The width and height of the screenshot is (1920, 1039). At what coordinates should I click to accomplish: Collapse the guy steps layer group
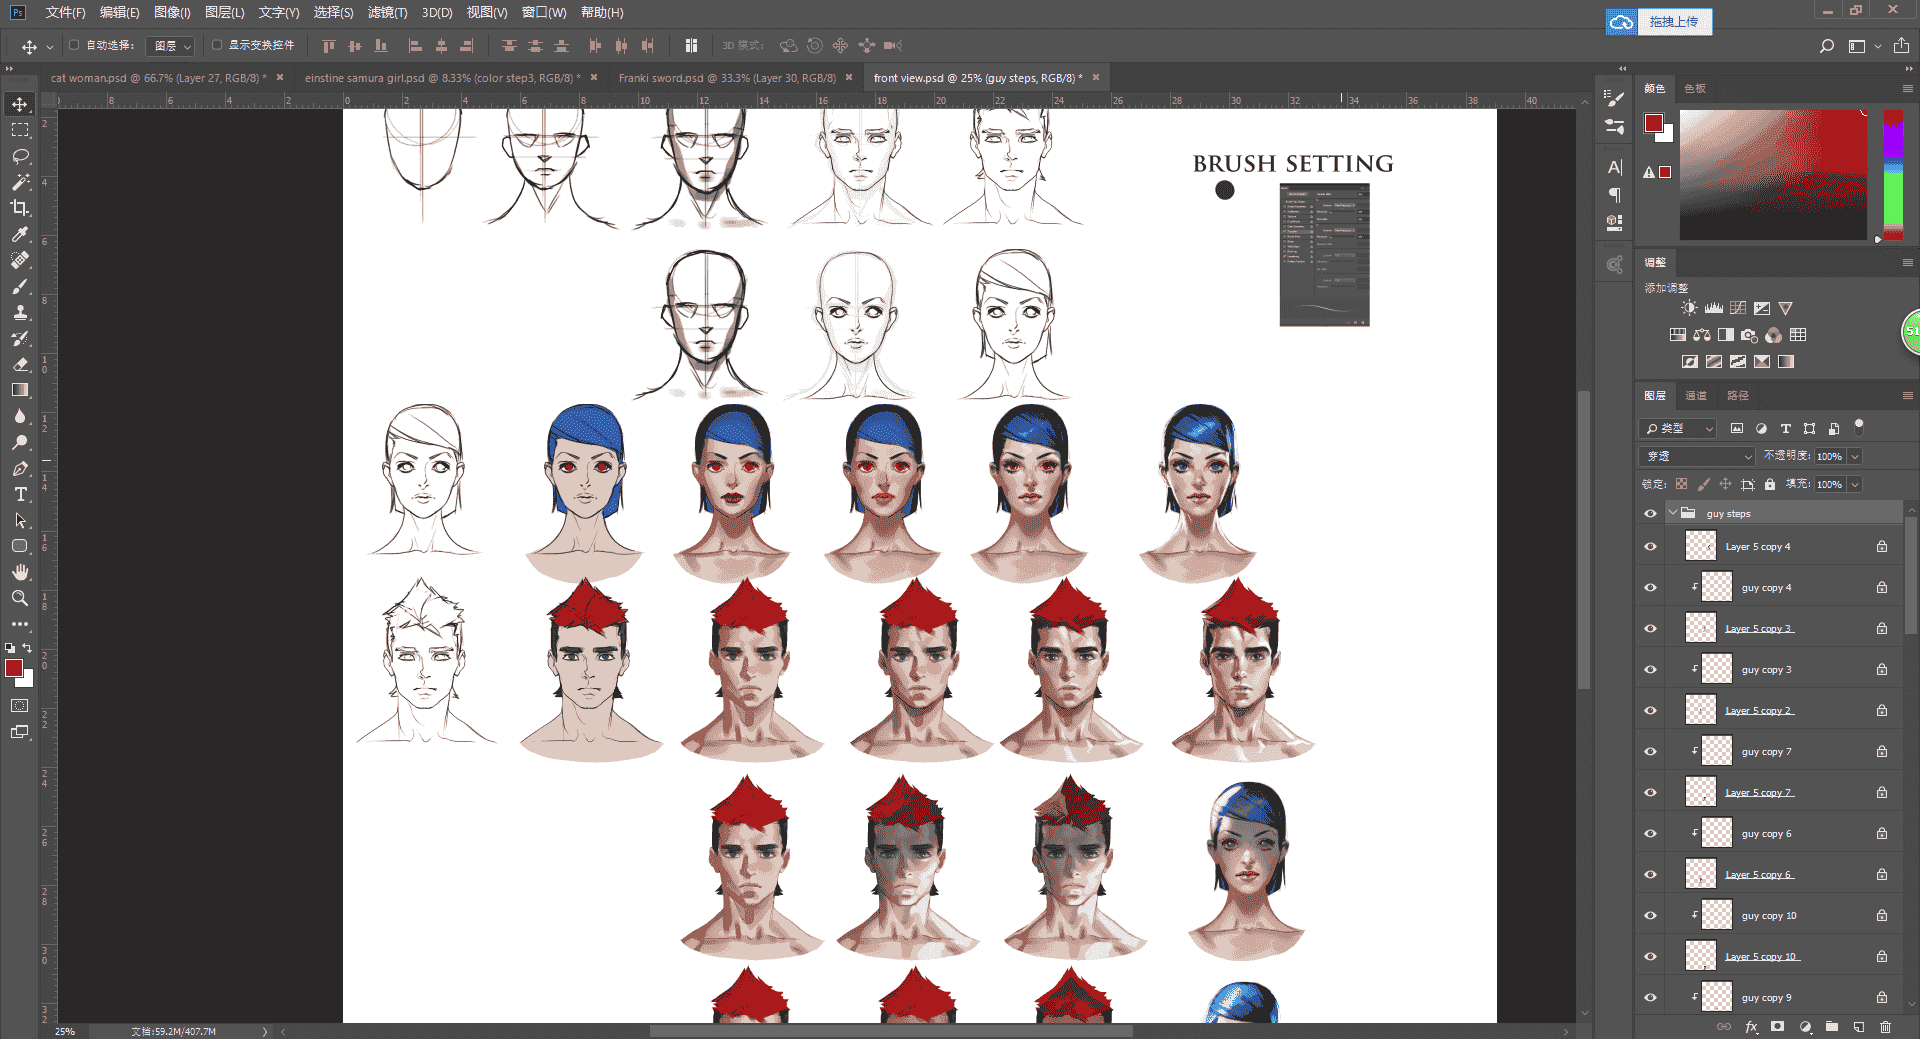point(1672,513)
